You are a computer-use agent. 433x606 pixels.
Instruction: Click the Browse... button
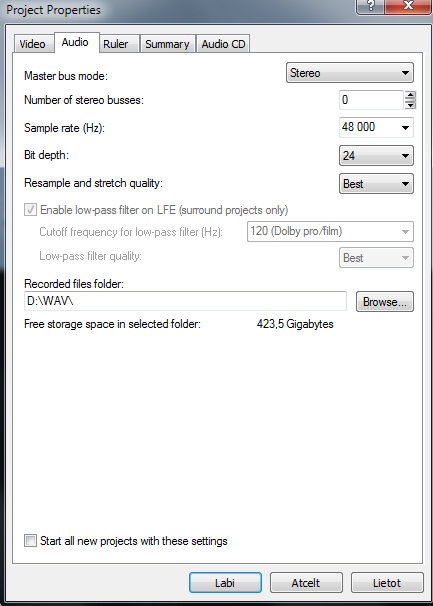pos(385,301)
